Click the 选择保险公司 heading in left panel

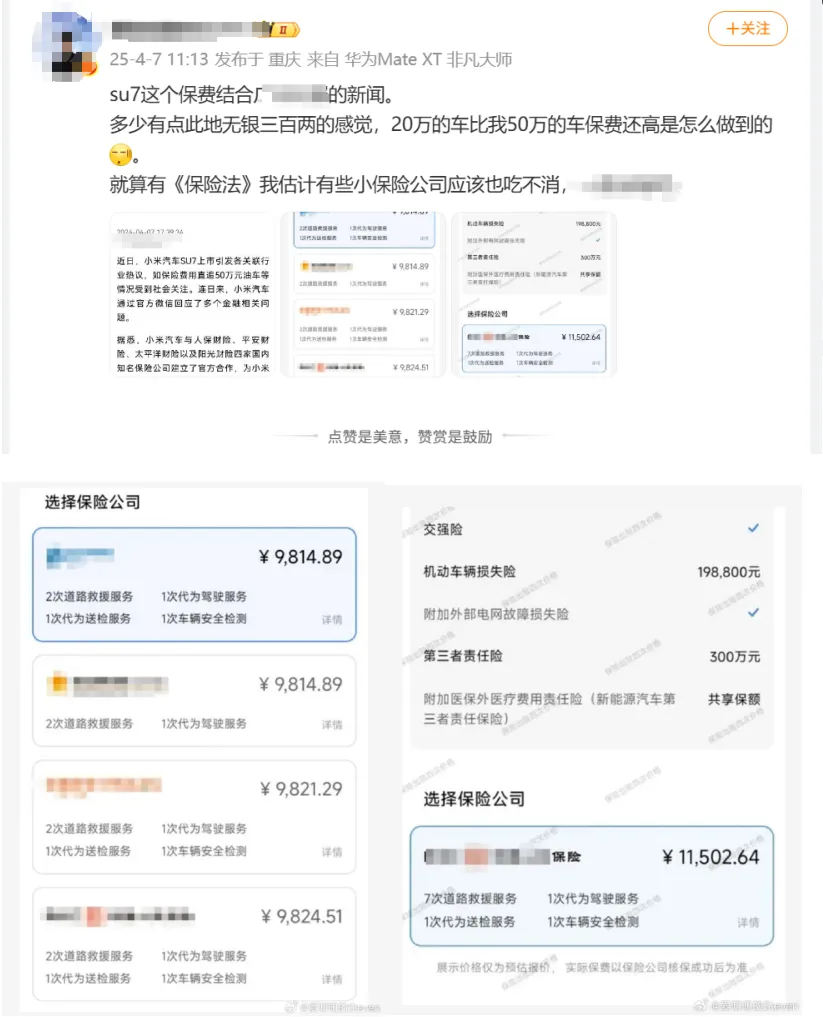tap(93, 502)
